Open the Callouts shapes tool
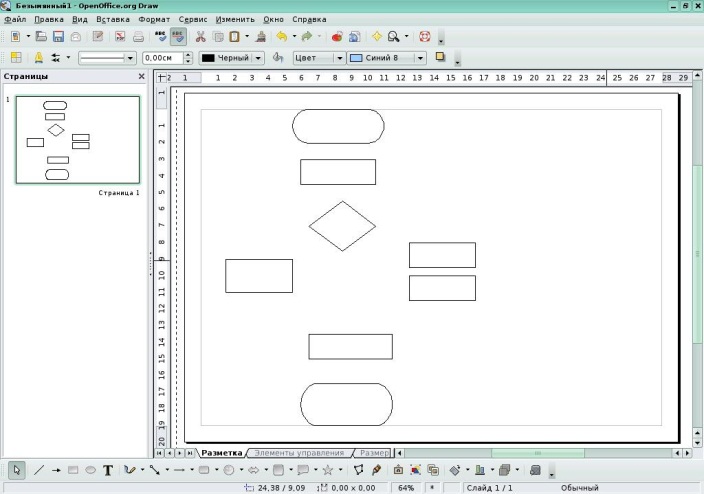 (304, 470)
